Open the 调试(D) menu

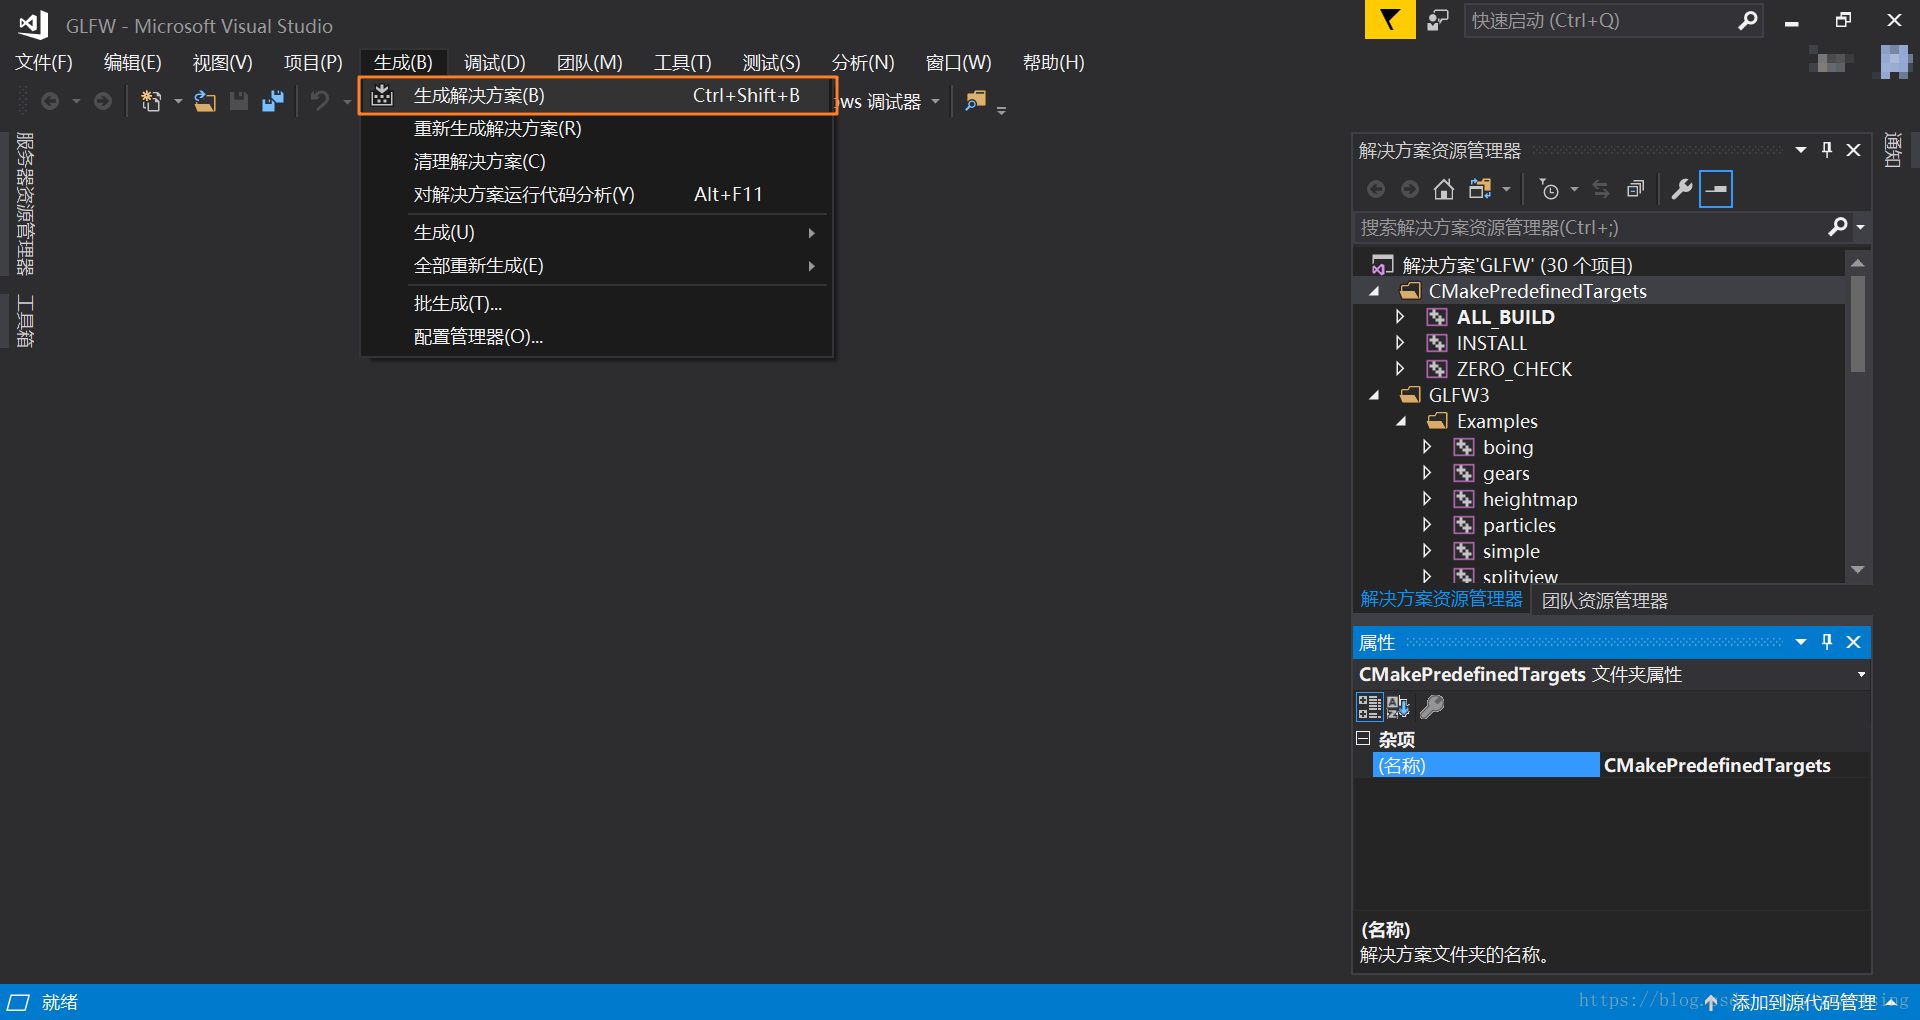494,63
